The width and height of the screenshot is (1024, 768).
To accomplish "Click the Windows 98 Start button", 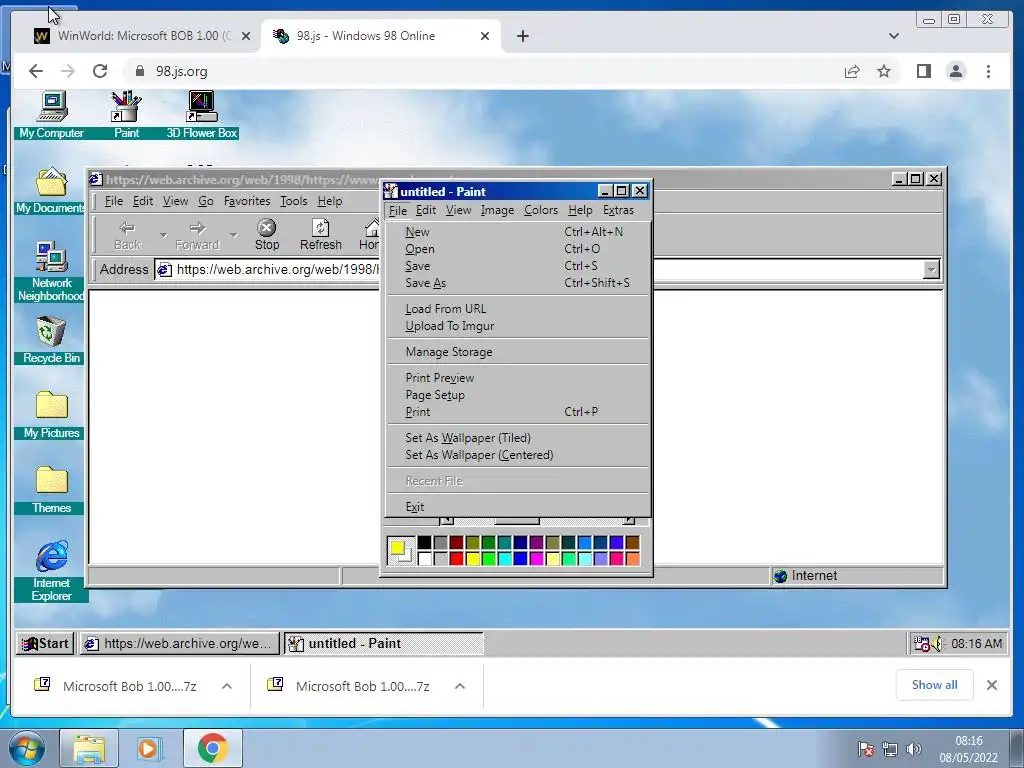I will (x=46, y=644).
